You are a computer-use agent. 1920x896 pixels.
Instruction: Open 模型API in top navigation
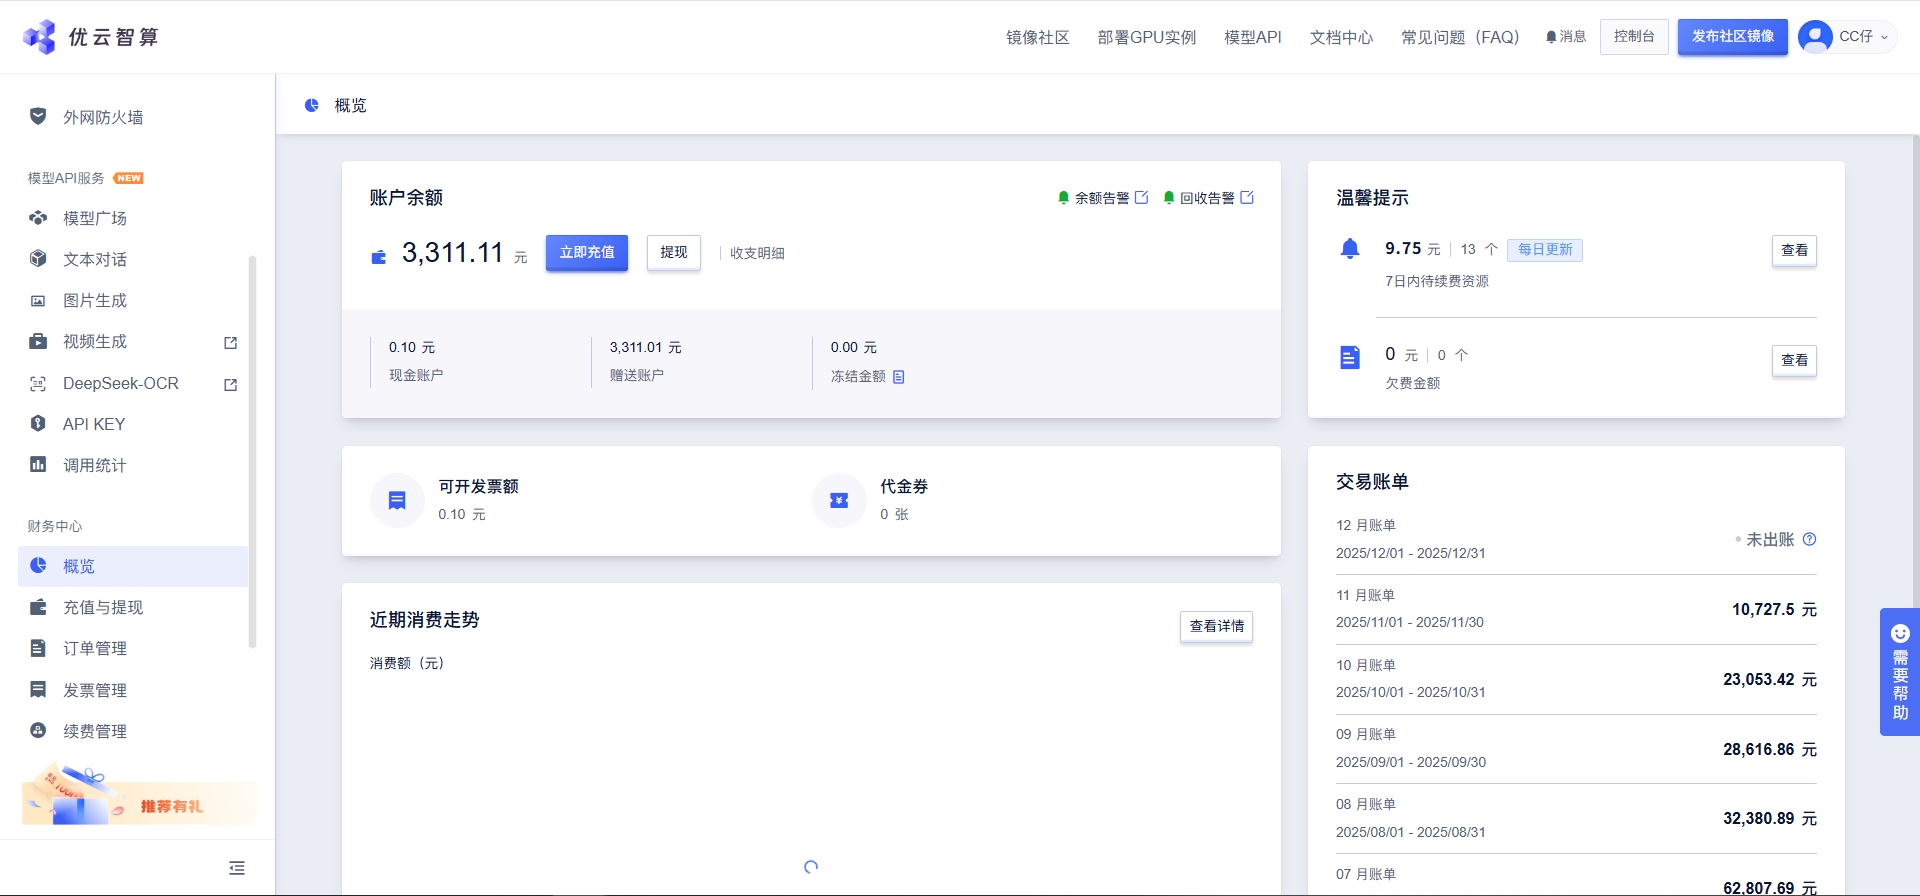click(x=1253, y=37)
